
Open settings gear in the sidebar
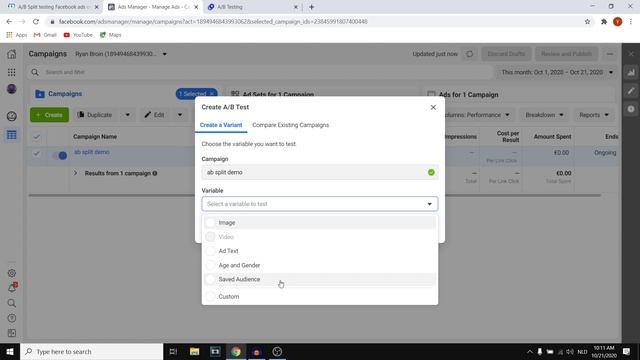click(x=11, y=273)
